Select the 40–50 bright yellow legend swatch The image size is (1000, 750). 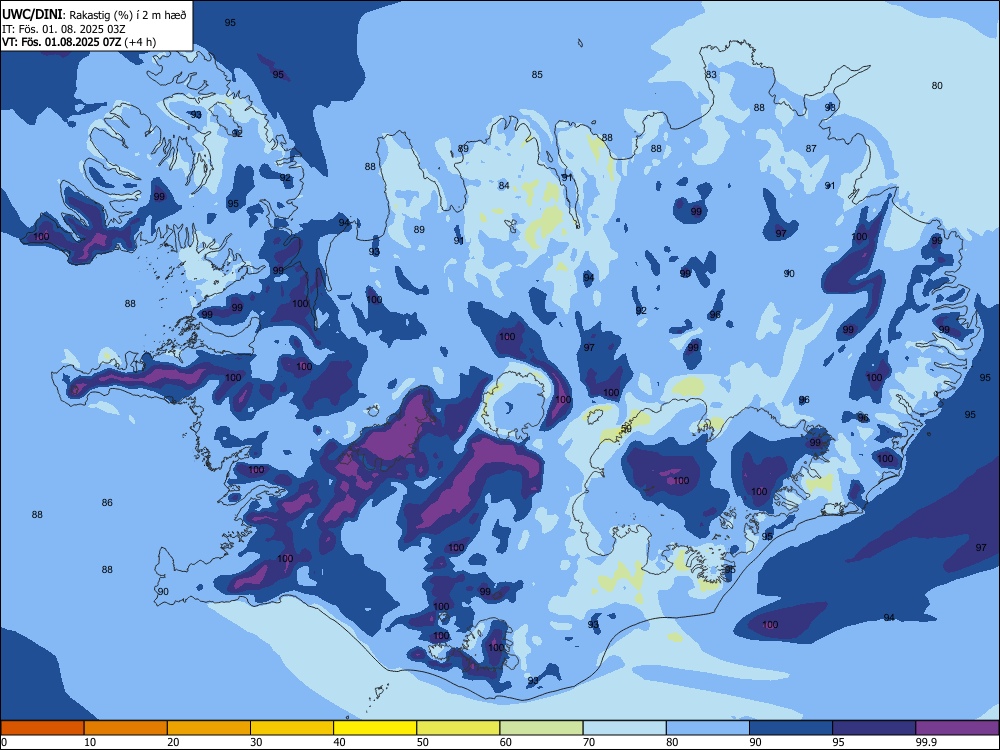pyautogui.click(x=375, y=728)
